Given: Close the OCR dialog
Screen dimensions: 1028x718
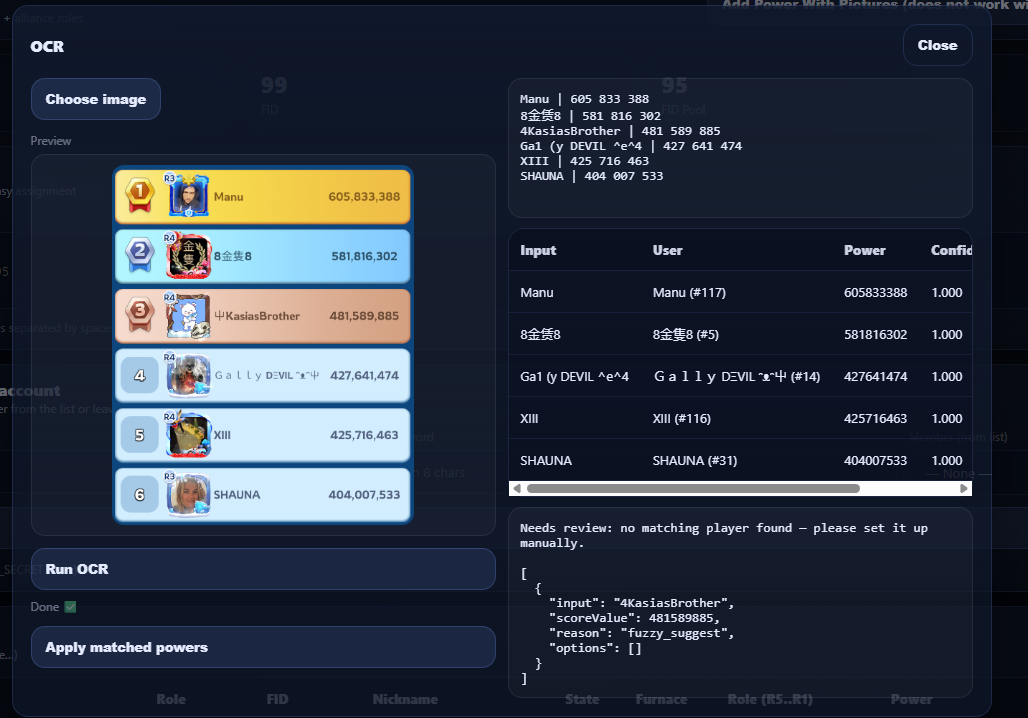Looking at the screenshot, I should click(x=937, y=45).
